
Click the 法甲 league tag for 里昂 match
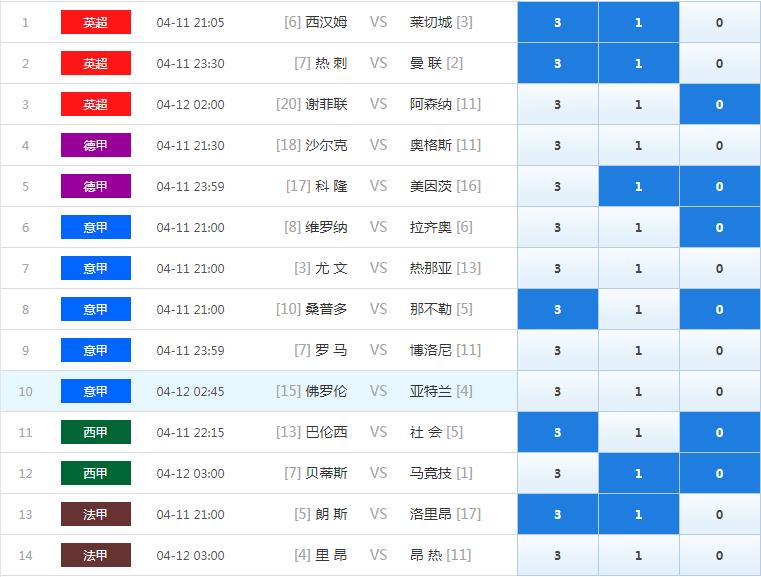pyautogui.click(x=96, y=555)
